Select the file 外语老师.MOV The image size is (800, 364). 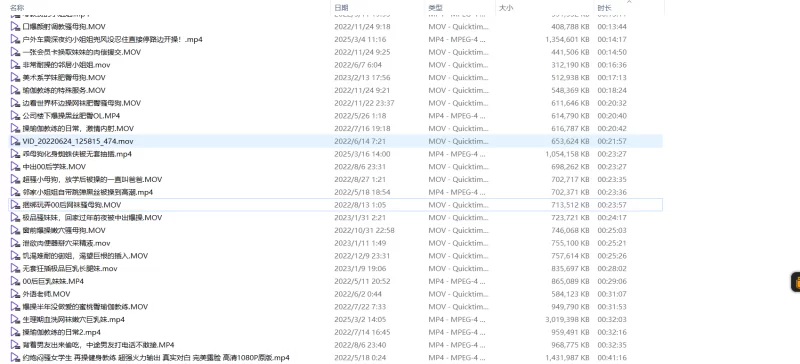click(x=46, y=294)
